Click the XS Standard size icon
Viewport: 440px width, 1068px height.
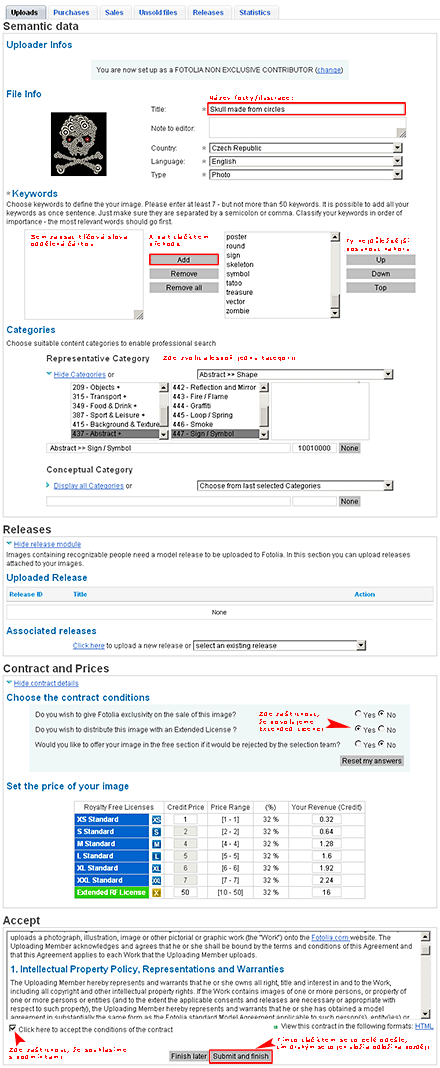point(157,819)
